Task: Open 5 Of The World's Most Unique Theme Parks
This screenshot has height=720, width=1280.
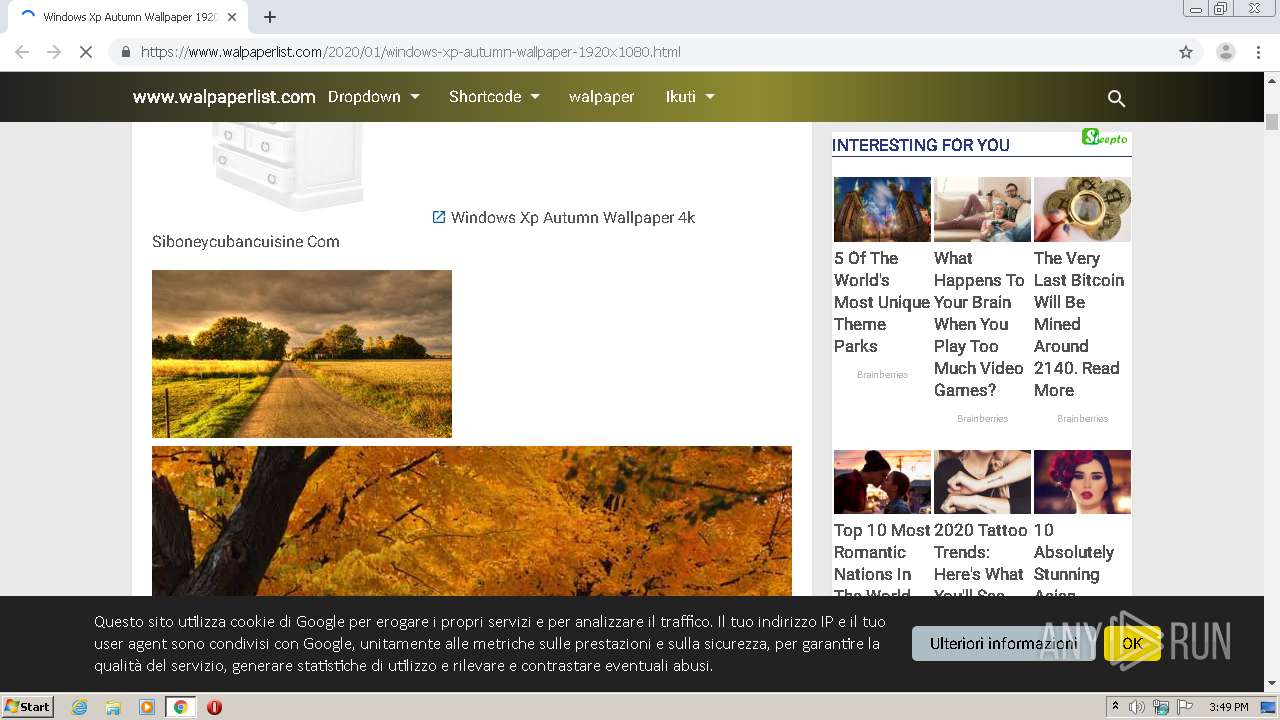Action: tap(881, 302)
